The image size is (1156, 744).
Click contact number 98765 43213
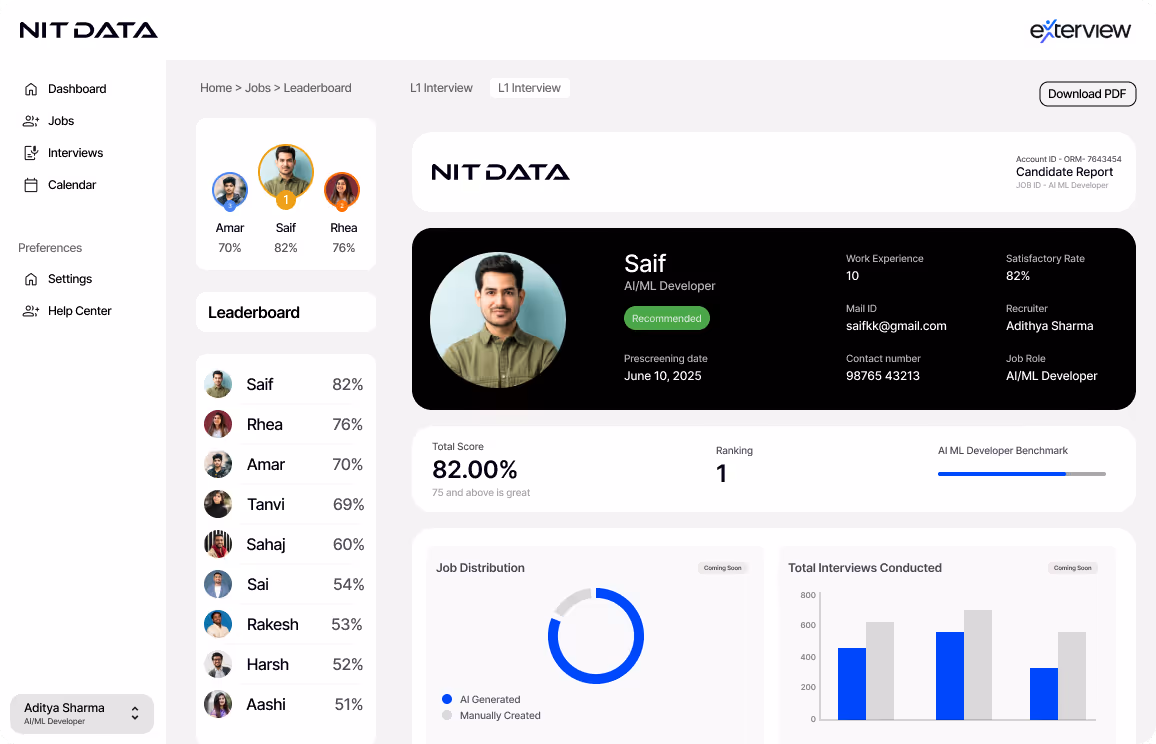(x=882, y=376)
